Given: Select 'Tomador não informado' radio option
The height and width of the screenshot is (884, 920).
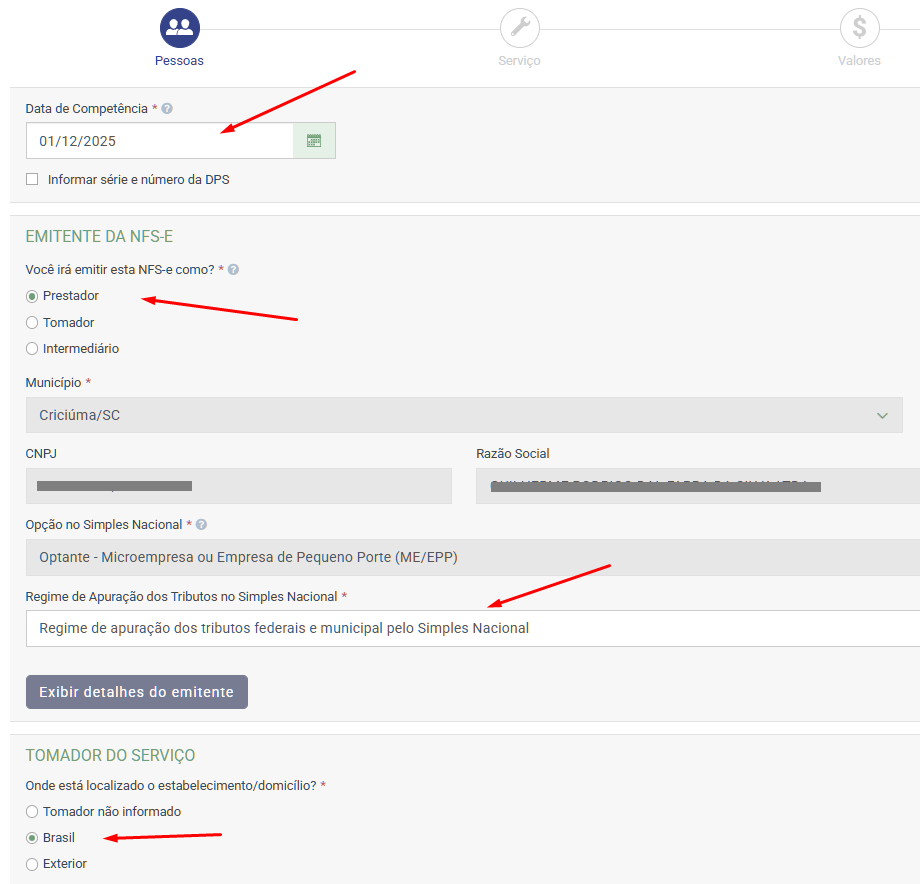Looking at the screenshot, I should point(32,812).
